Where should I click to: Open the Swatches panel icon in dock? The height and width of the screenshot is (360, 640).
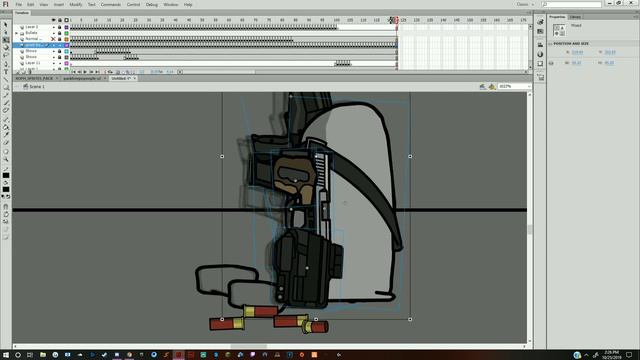(x=540, y=31)
